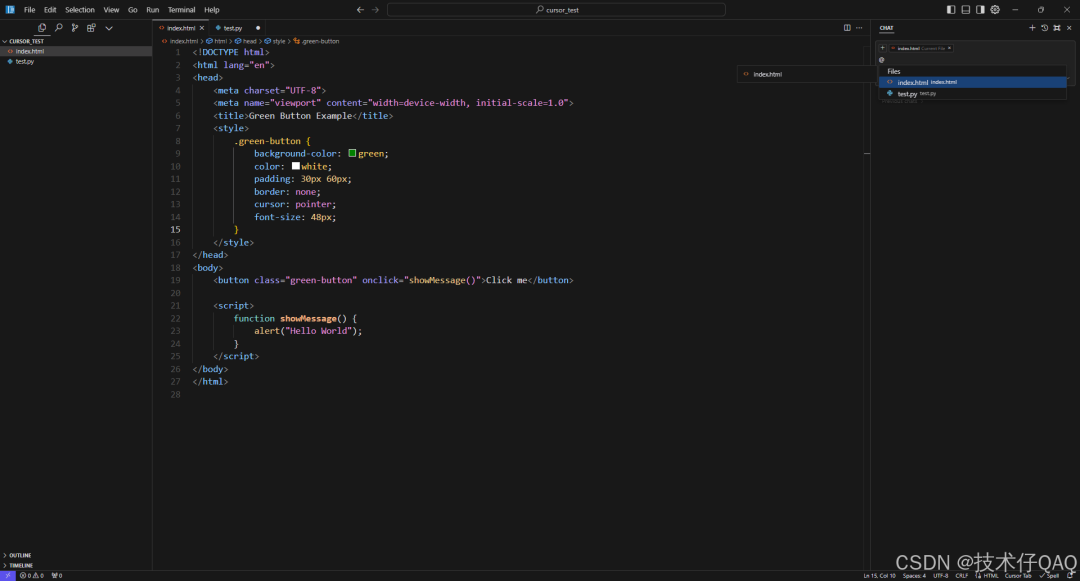Image resolution: width=1080 pixels, height=581 pixels.
Task: Open the Help menu
Action: pos(211,10)
